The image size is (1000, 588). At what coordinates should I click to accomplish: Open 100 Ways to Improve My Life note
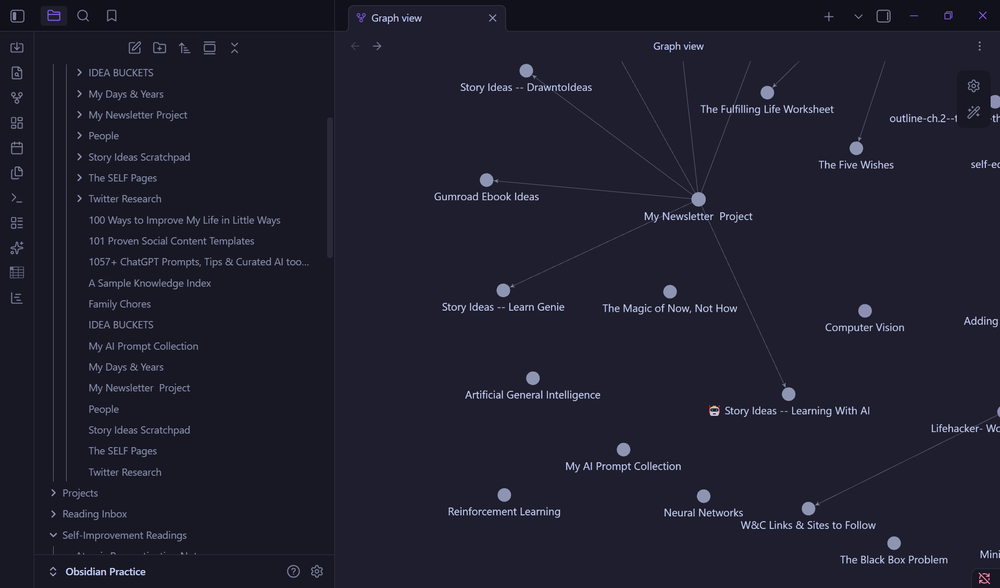(x=184, y=220)
